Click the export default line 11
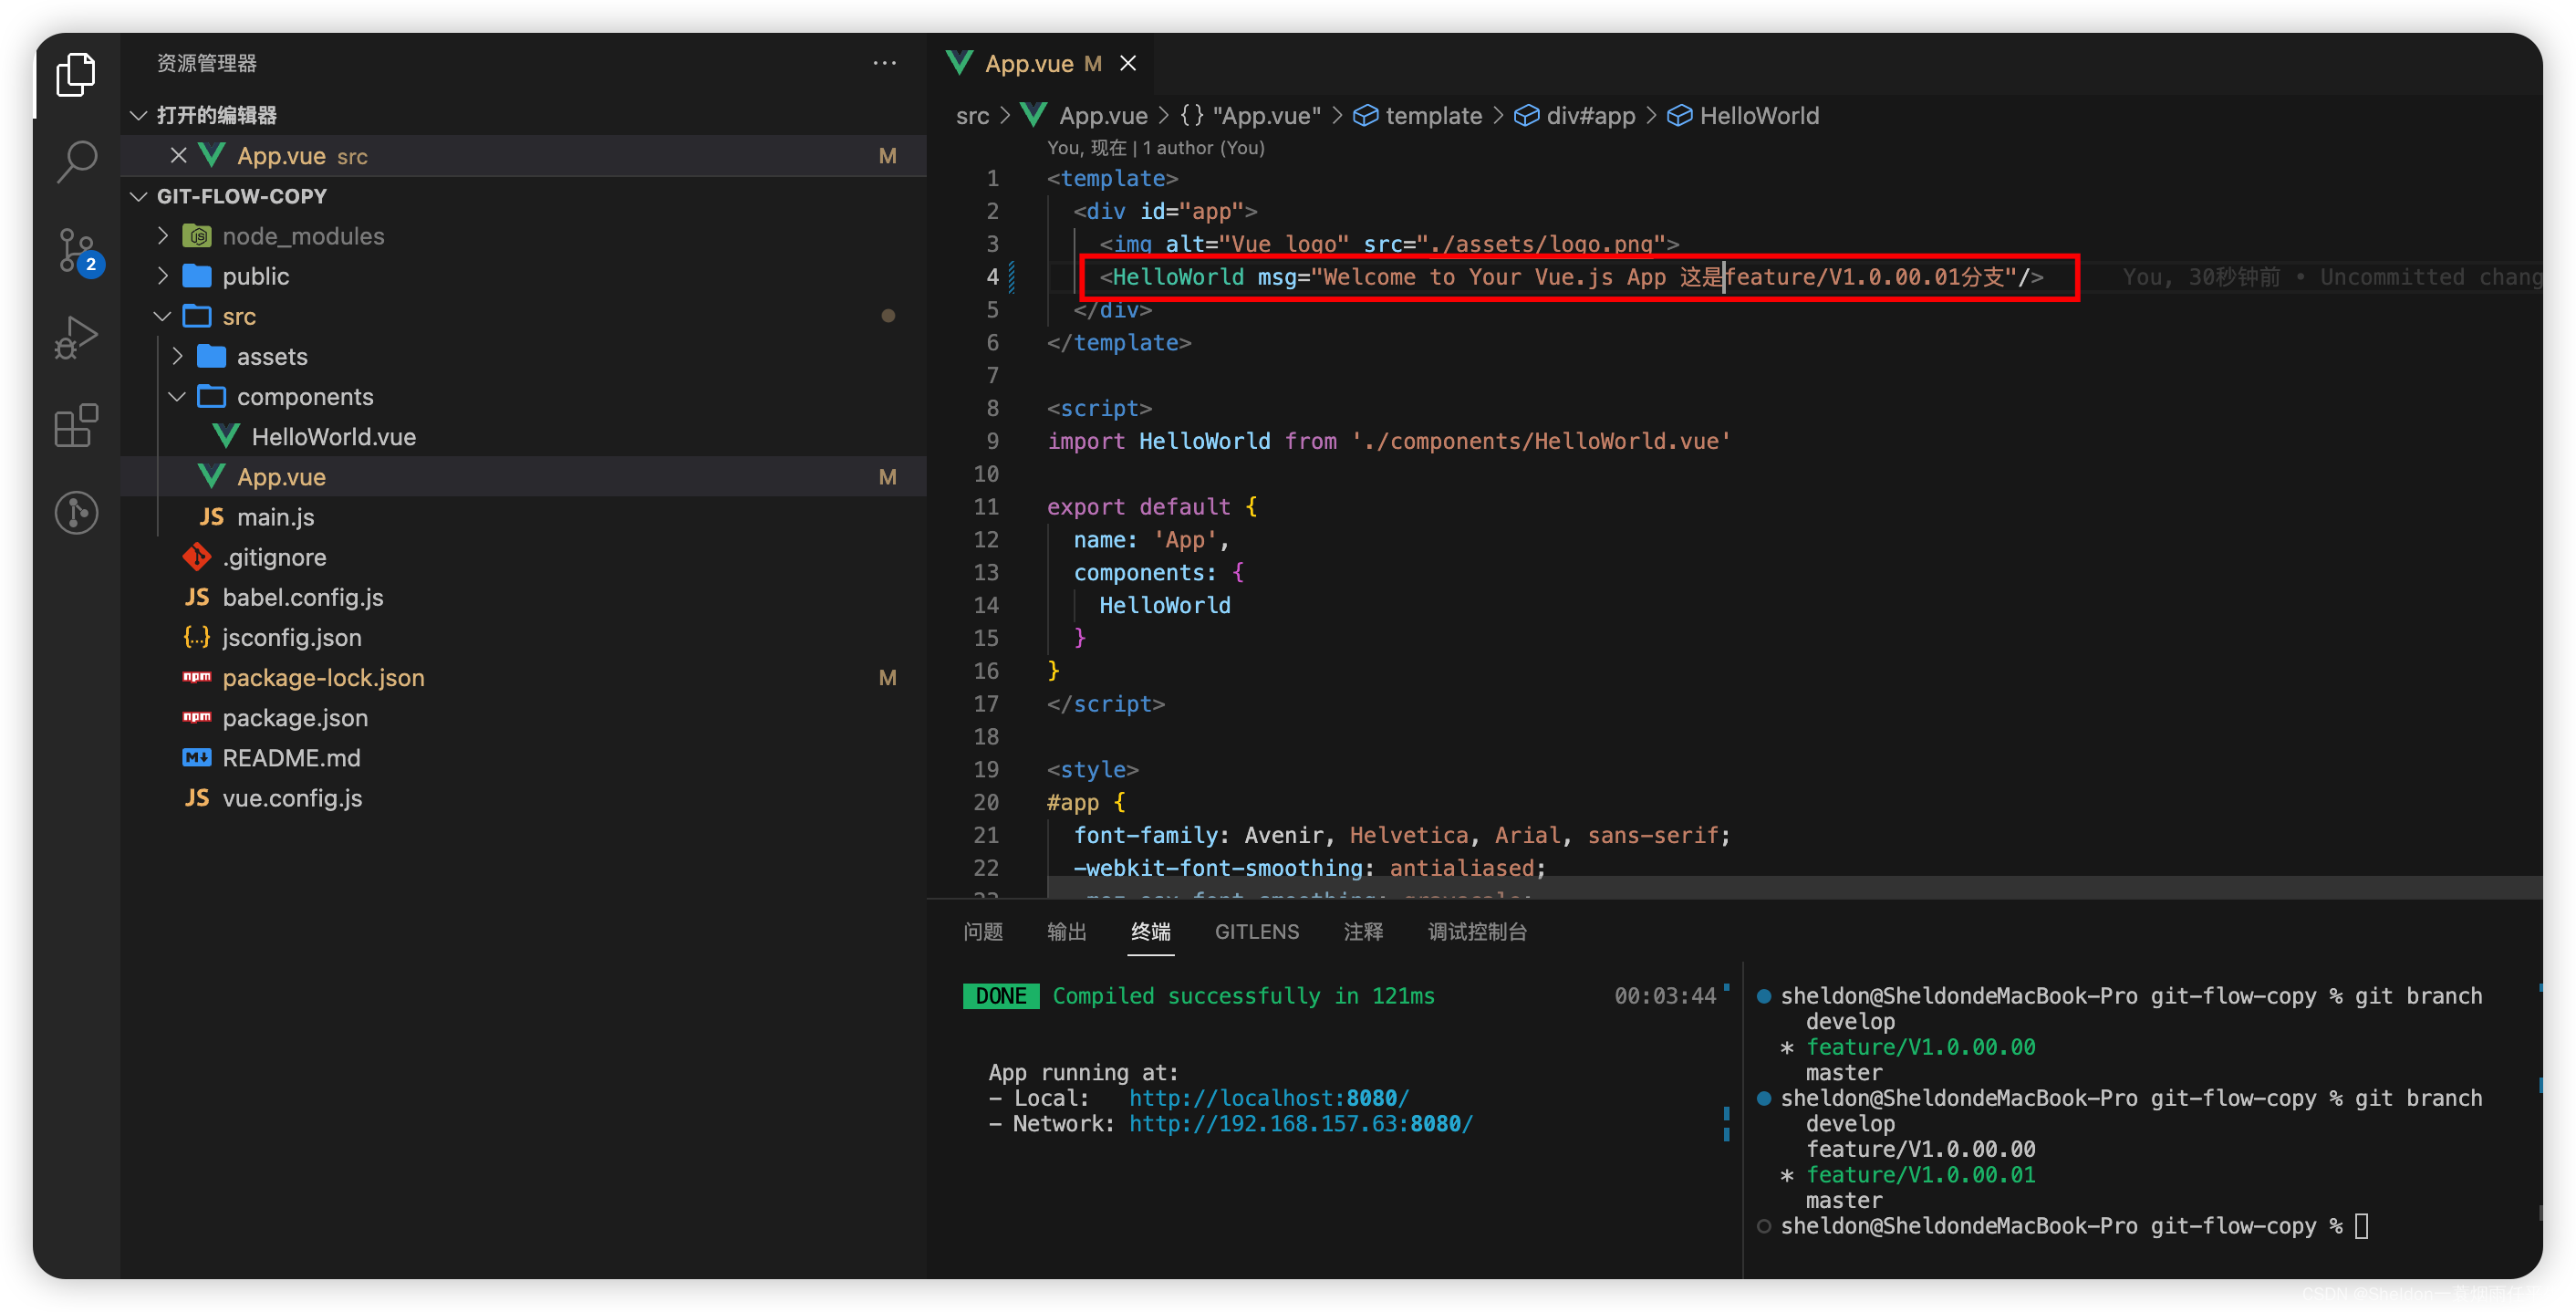 pos(1152,507)
